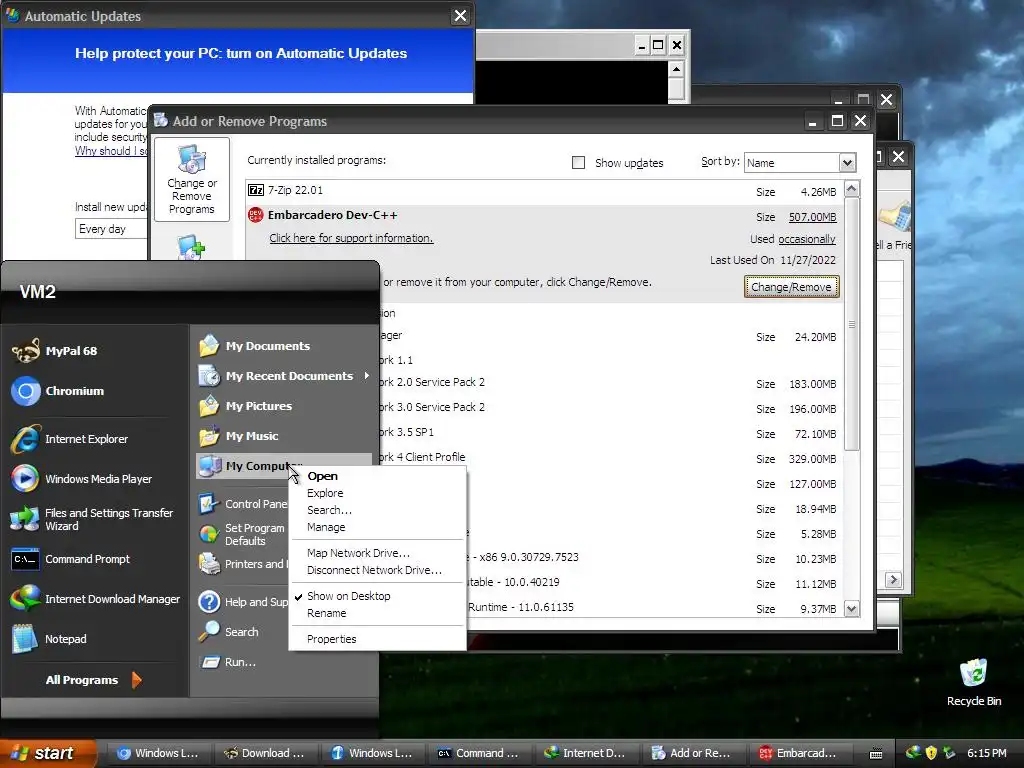
Task: Expand All Programs arrow
Action: (136, 680)
